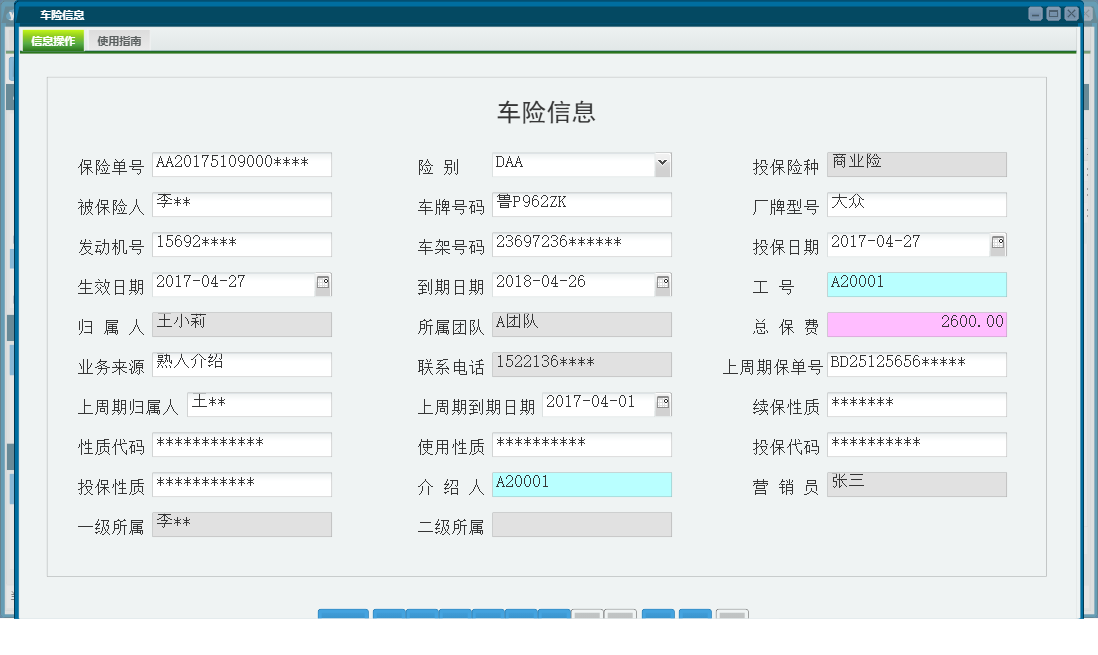Click the 营销员 field showing 张三
The width and height of the screenshot is (1098, 655).
(917, 484)
